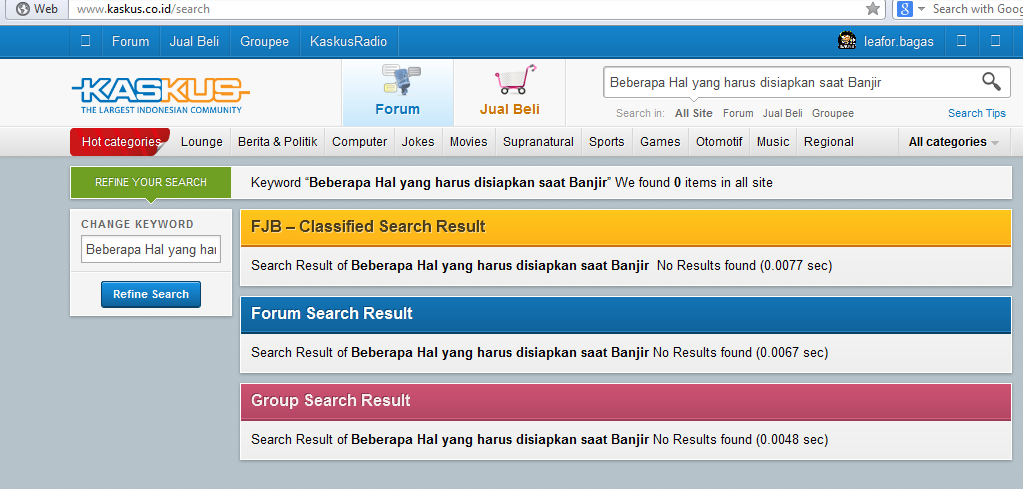Image resolution: width=1023 pixels, height=489 pixels.
Task: Open Berita & Politik category
Action: point(277,141)
